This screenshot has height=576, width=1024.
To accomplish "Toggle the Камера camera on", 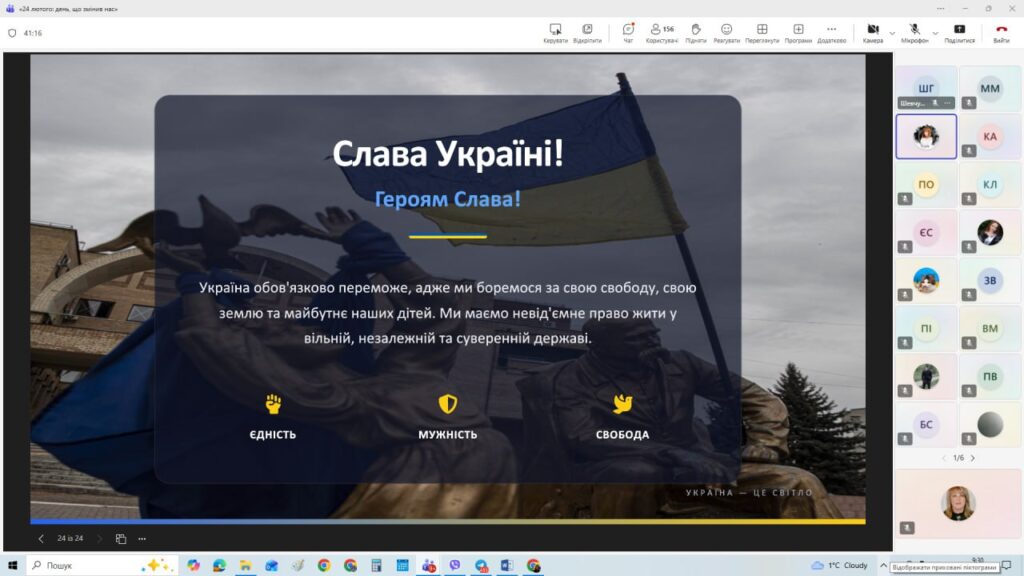I will coord(872,32).
